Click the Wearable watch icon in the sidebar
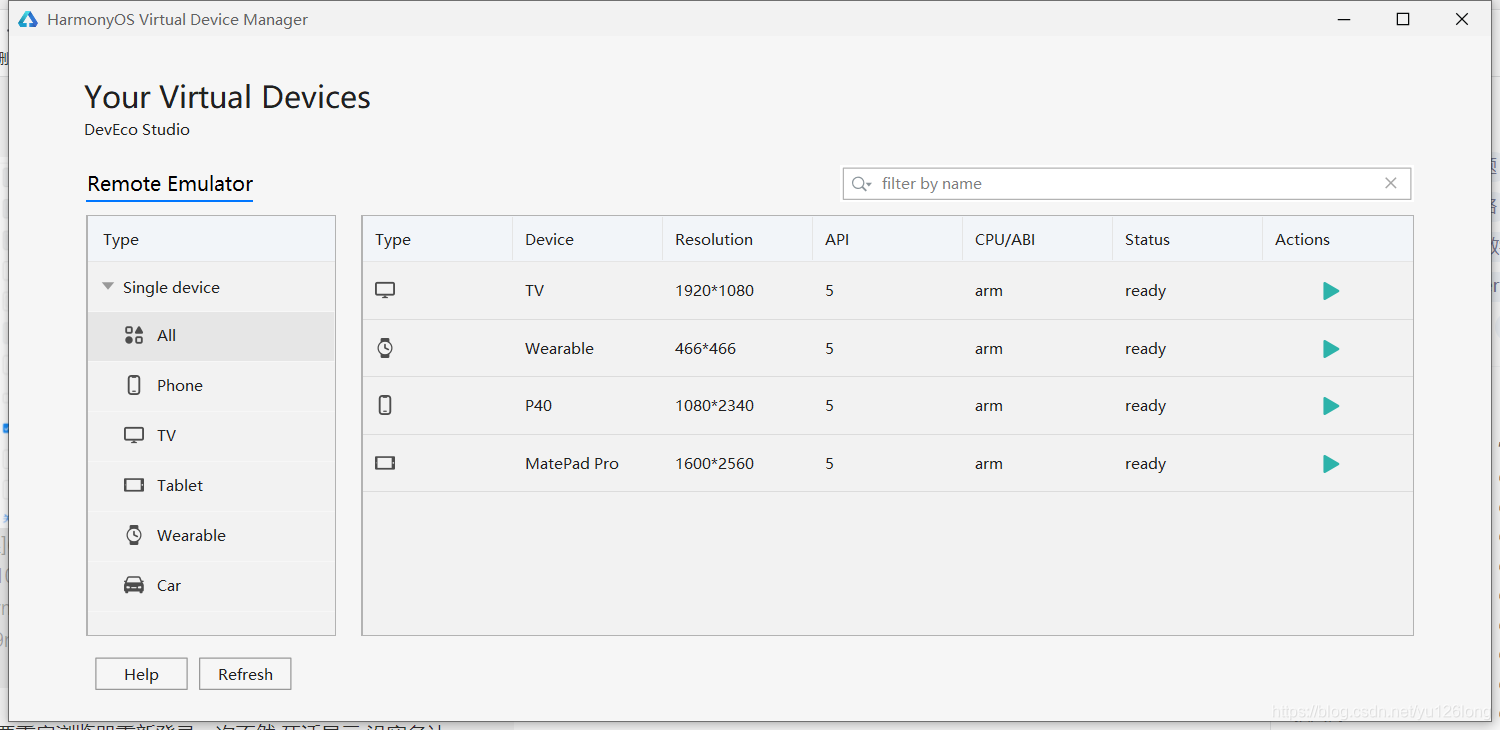Screen dimensions: 1500x730 134,535
